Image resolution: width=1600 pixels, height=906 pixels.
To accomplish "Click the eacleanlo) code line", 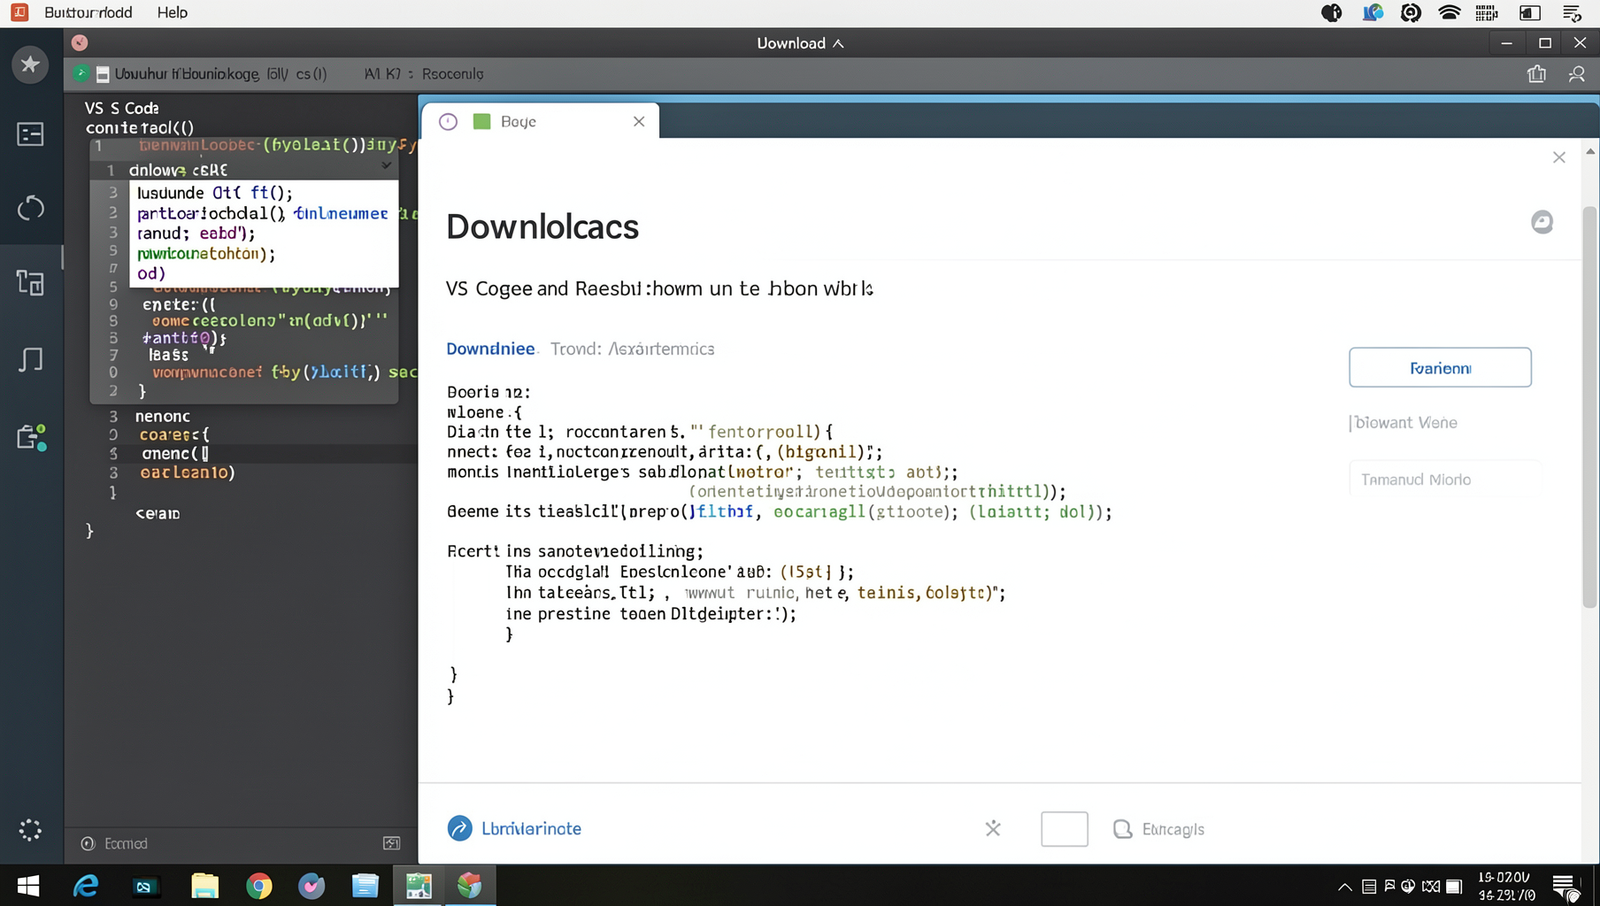I will point(187,472).
